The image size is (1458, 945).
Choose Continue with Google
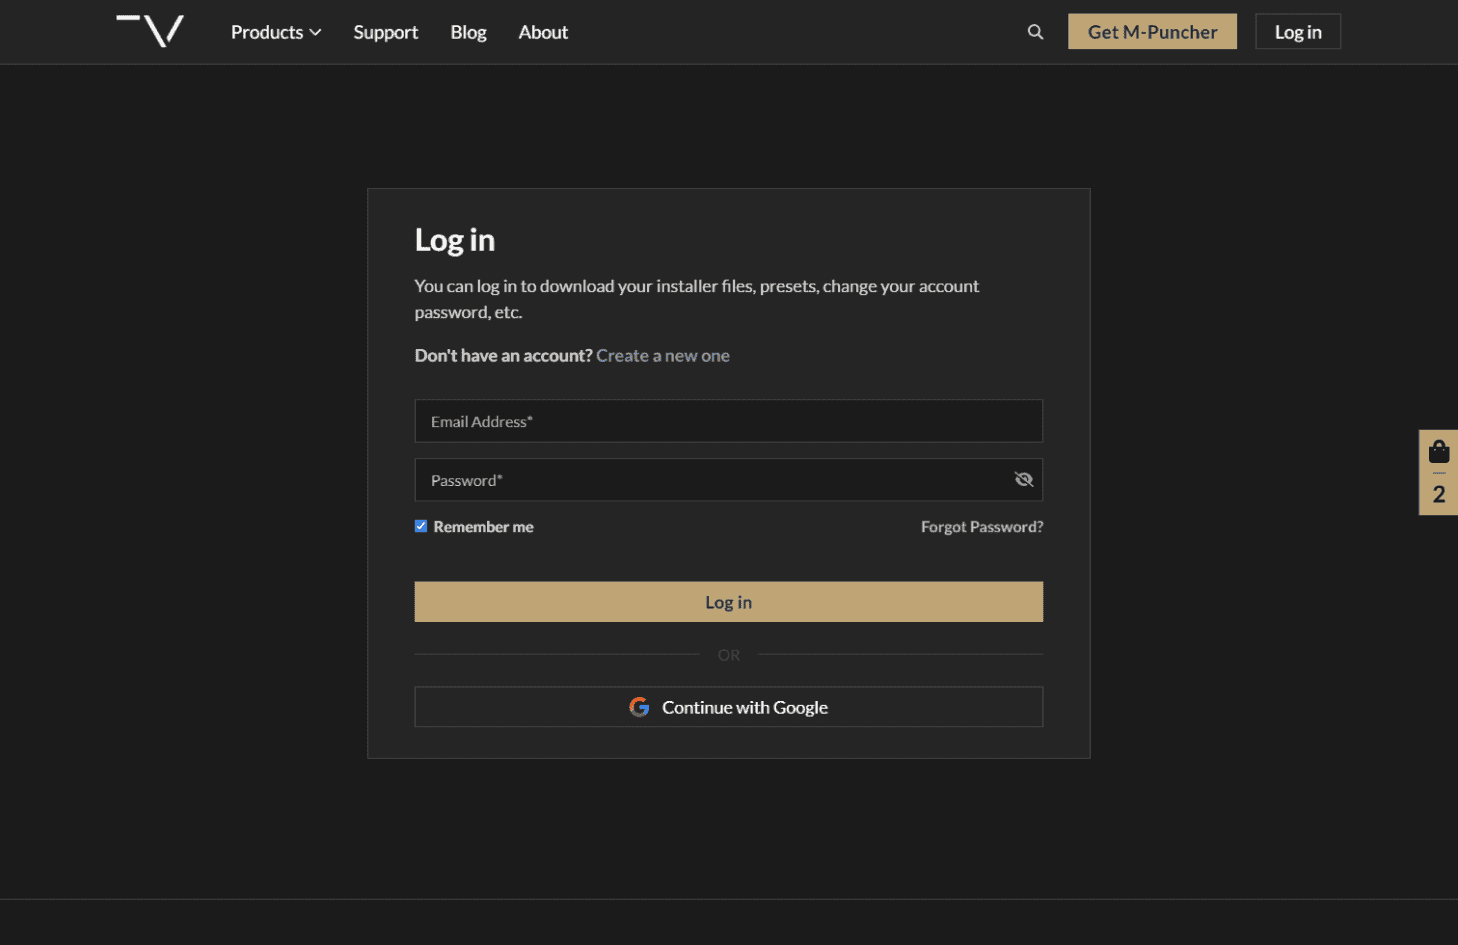[x=744, y=707]
